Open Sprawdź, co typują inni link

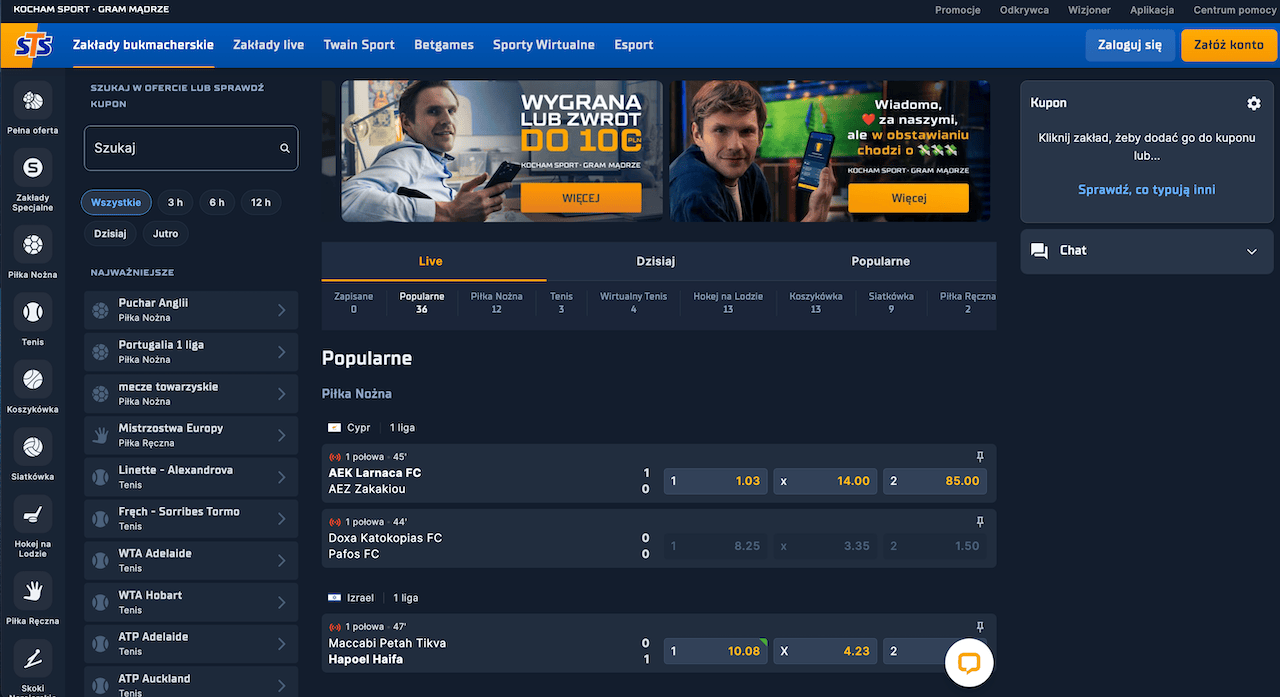coord(1147,190)
